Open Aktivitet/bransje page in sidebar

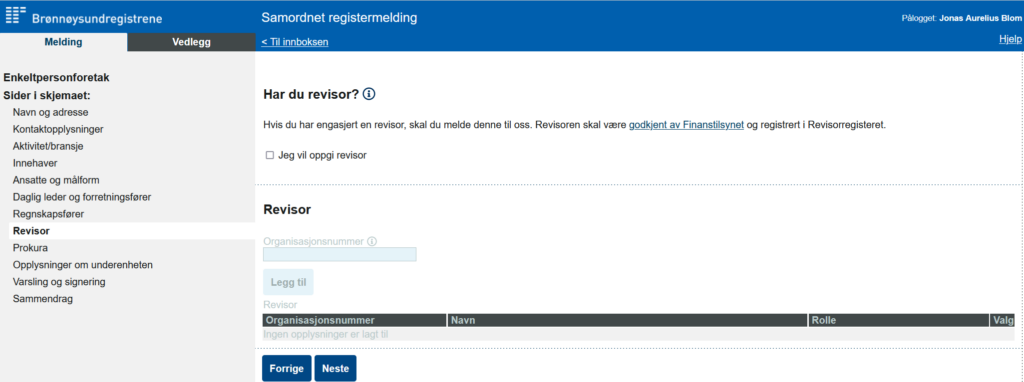click(48, 146)
